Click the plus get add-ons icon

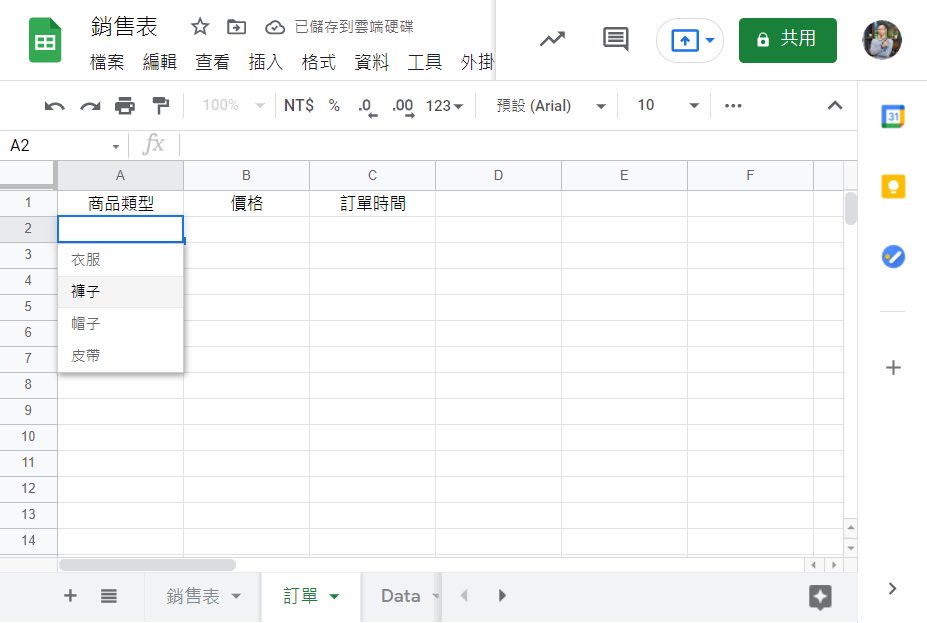(x=893, y=368)
